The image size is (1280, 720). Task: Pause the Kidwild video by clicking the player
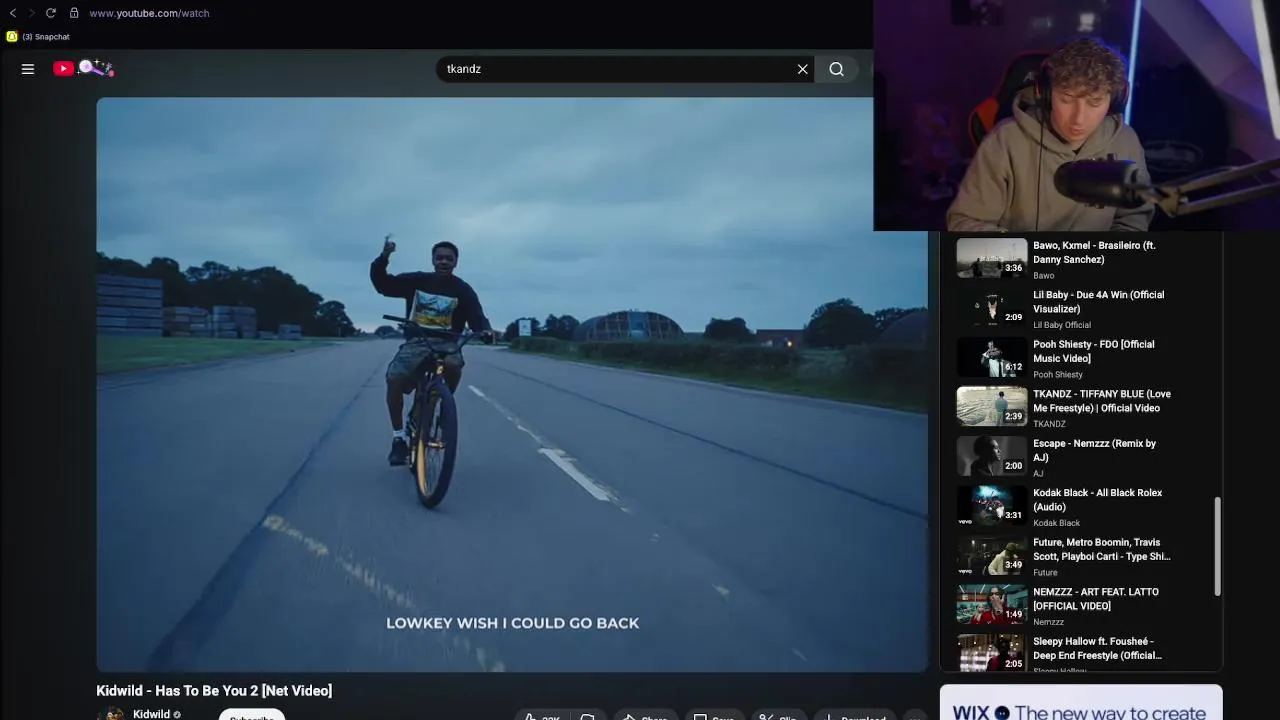(512, 384)
